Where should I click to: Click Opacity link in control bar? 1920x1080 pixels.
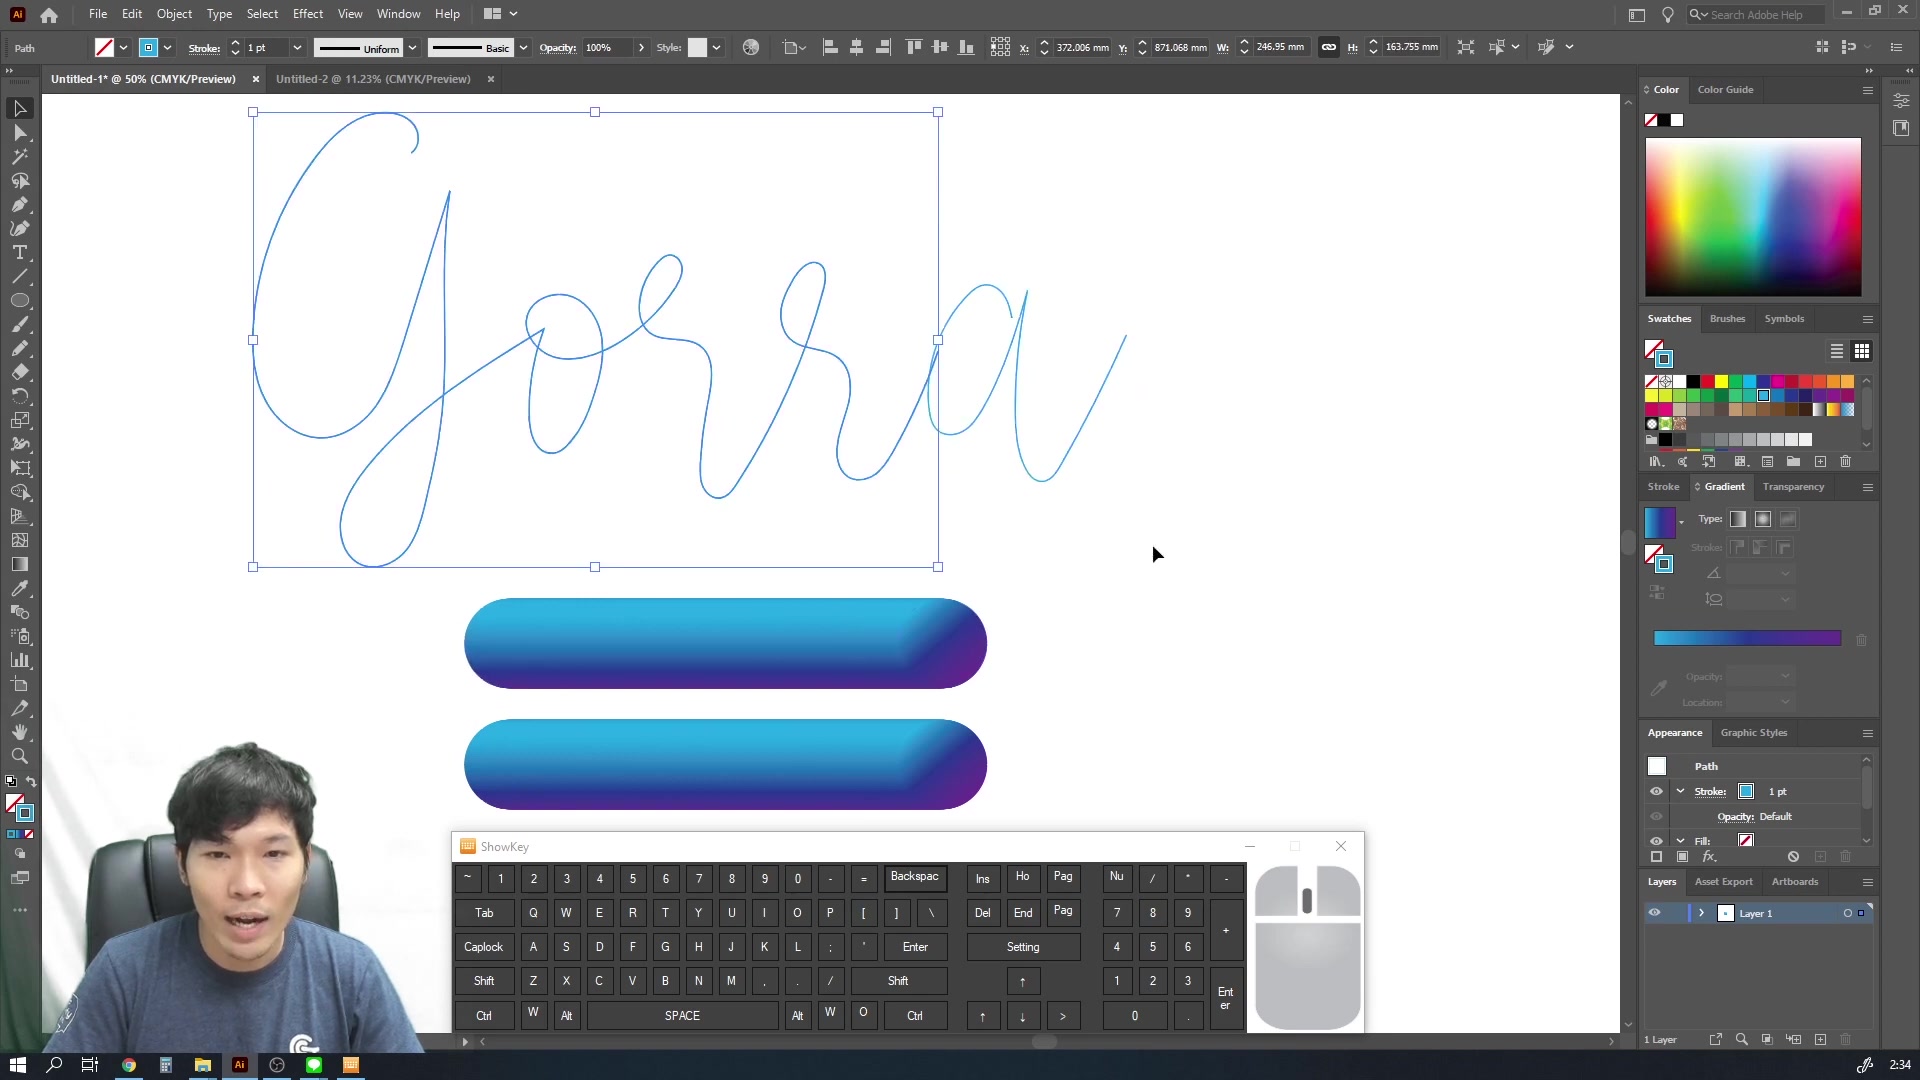558,48
